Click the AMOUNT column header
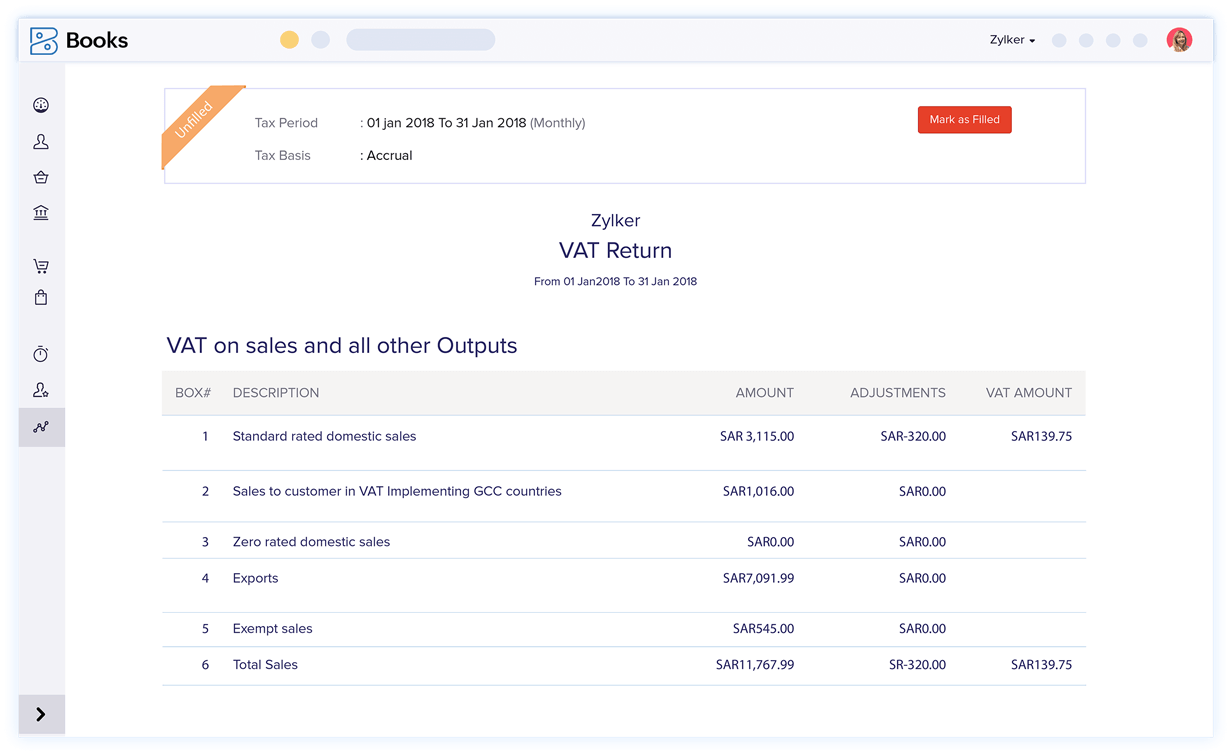The width and height of the screenshot is (1231, 755). tap(764, 393)
